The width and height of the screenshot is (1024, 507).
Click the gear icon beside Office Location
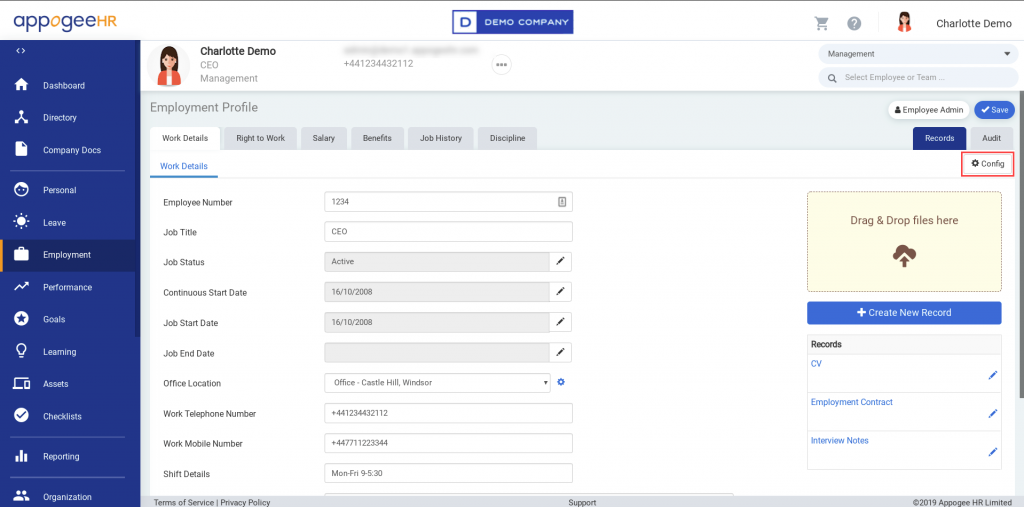point(561,382)
